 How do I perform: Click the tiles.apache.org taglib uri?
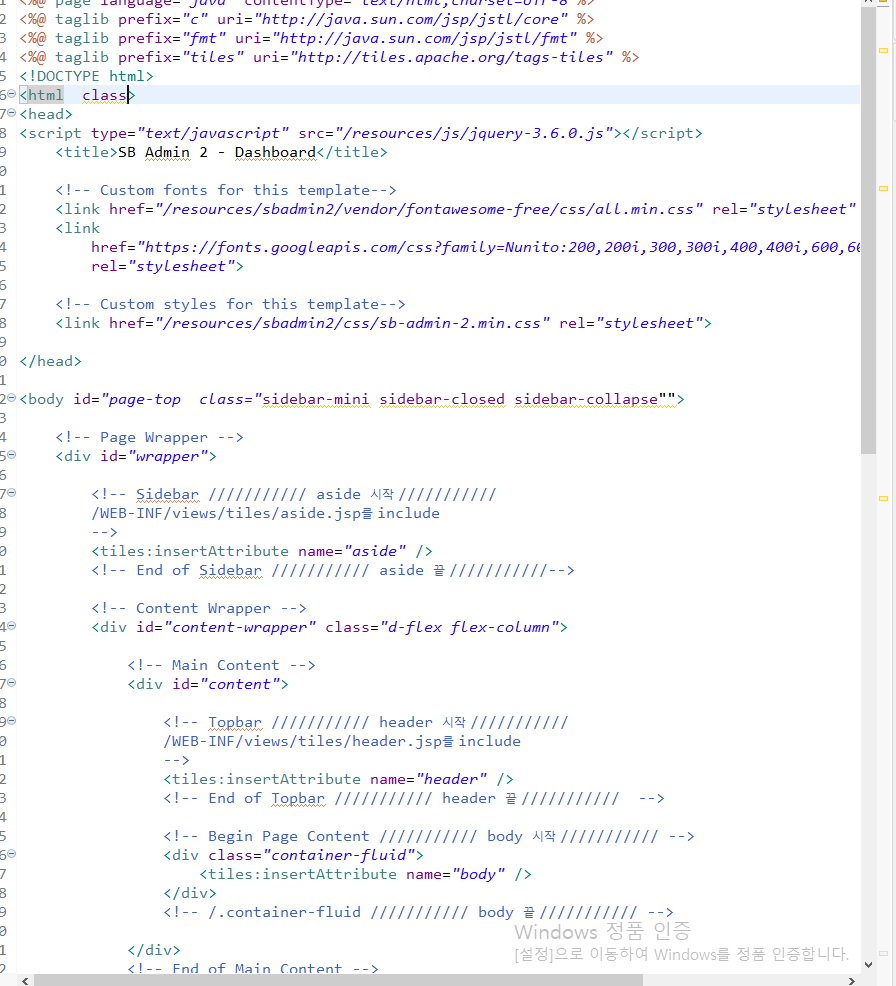click(x=451, y=57)
